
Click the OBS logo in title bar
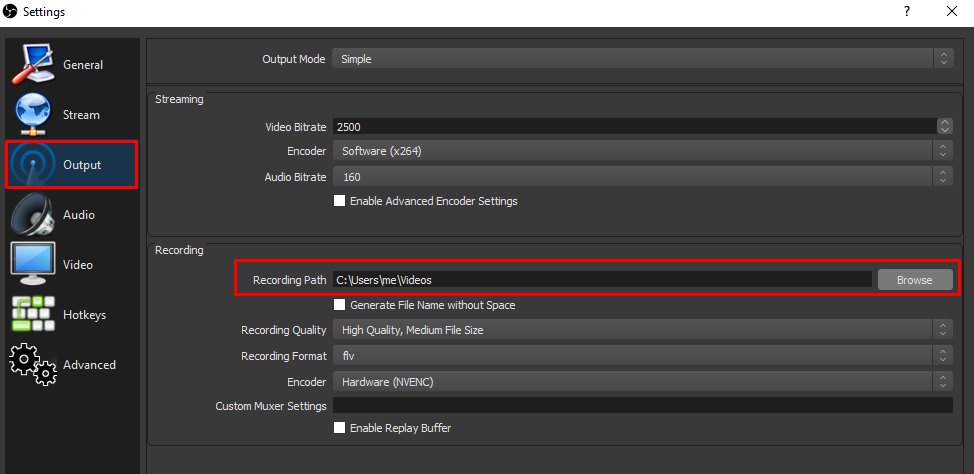click(11, 11)
